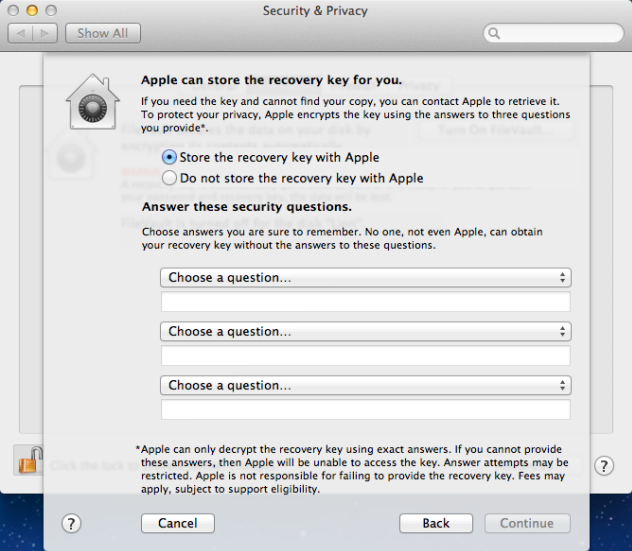Open the second Choose a question dropdown
Viewport: 632px width, 551px height.
click(366, 331)
